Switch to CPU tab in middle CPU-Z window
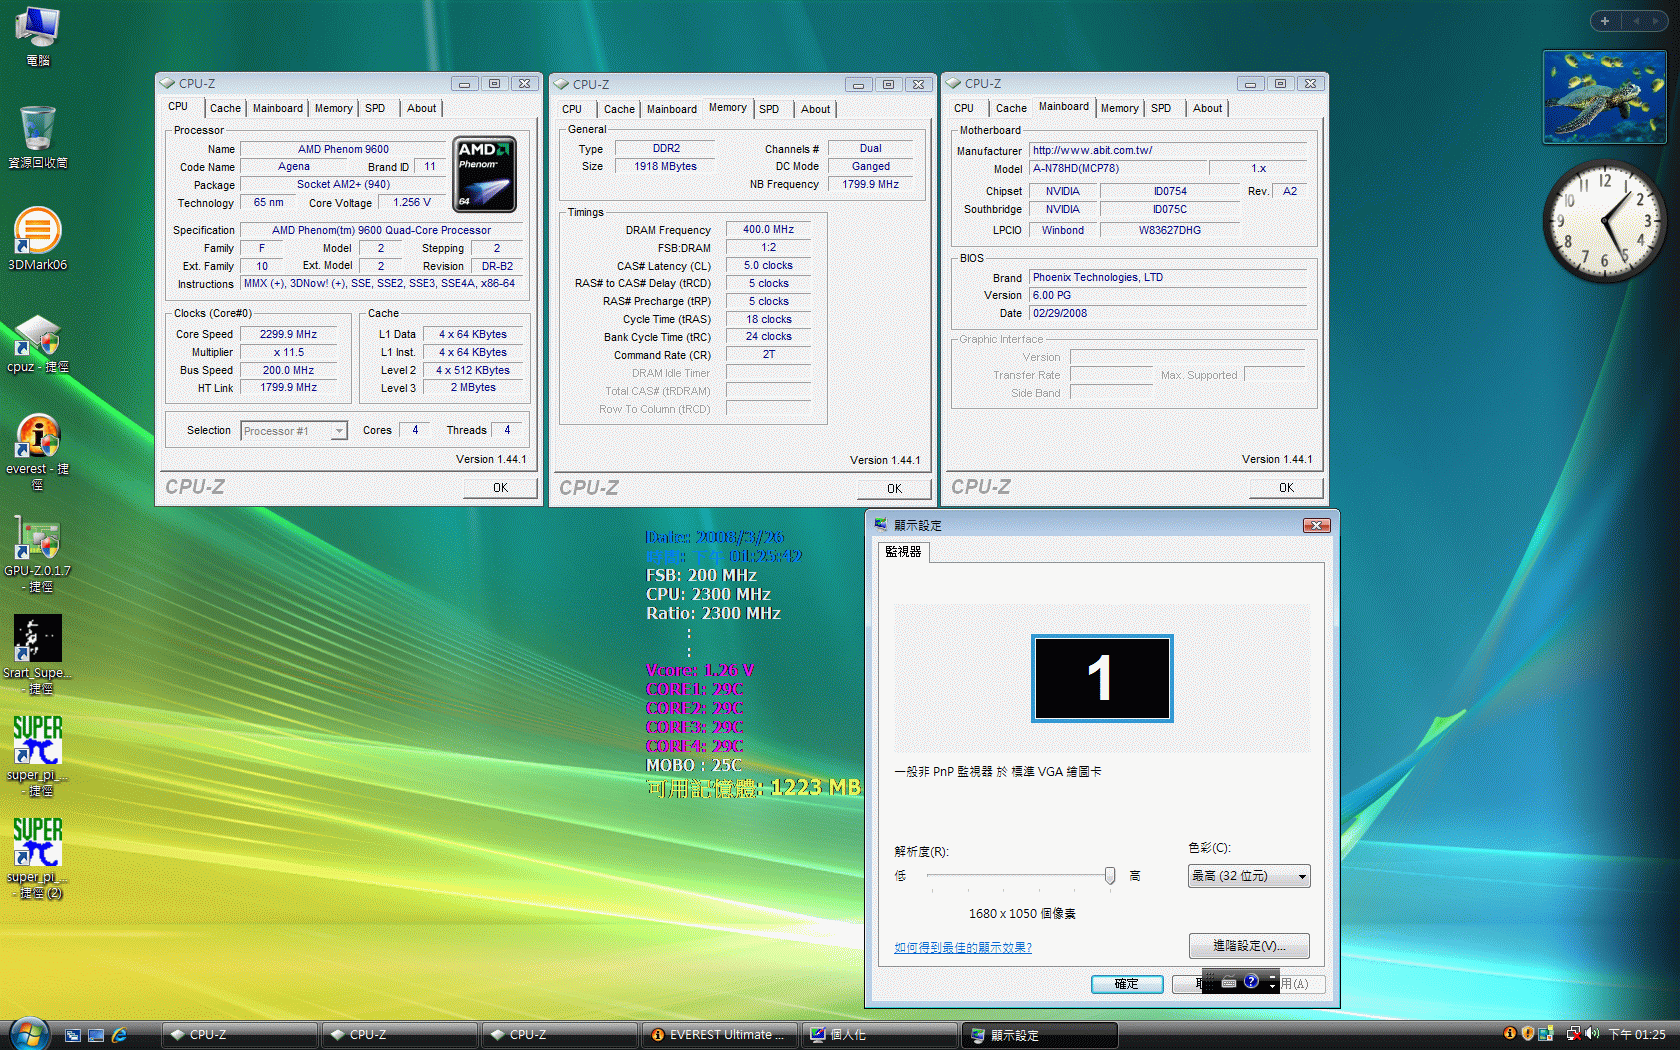The height and width of the screenshot is (1050, 1680). [x=572, y=109]
